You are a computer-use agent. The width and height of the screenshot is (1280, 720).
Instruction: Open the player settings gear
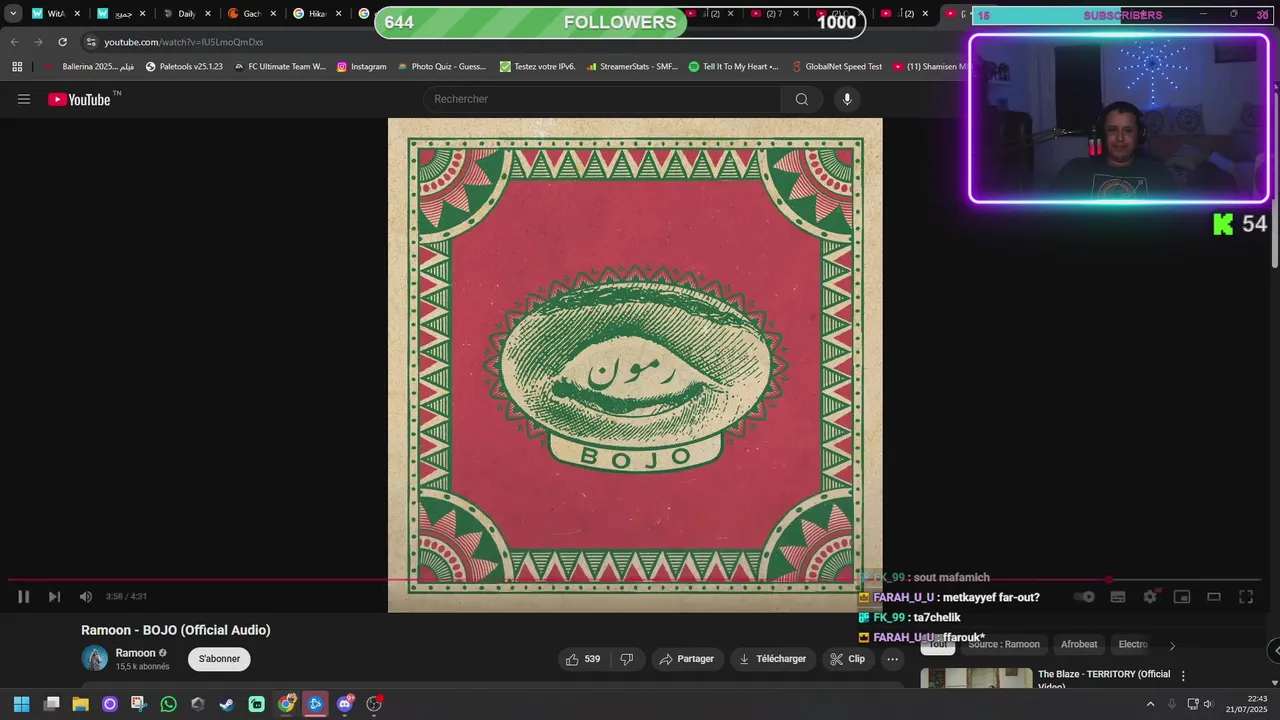(1150, 597)
